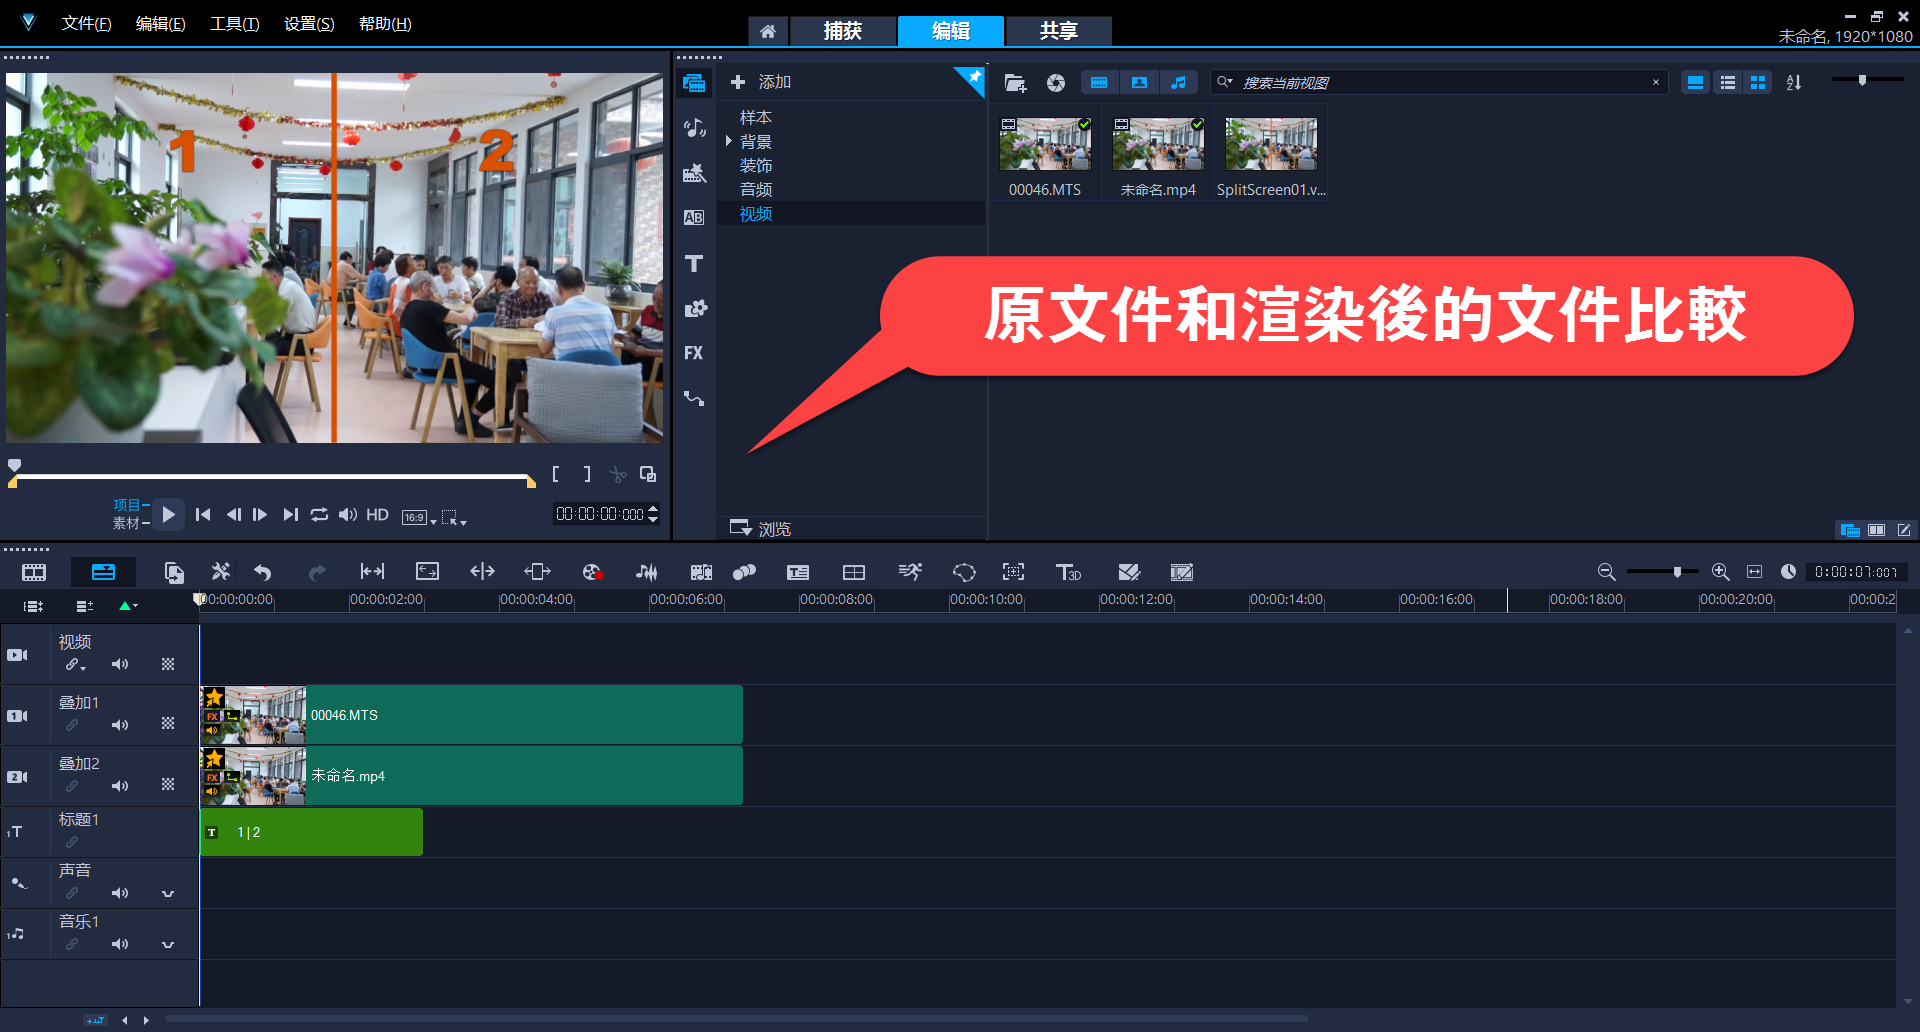Viewport: 1920px width, 1032px height.
Task: Open the 编辑(E) menu
Action: 160,23
